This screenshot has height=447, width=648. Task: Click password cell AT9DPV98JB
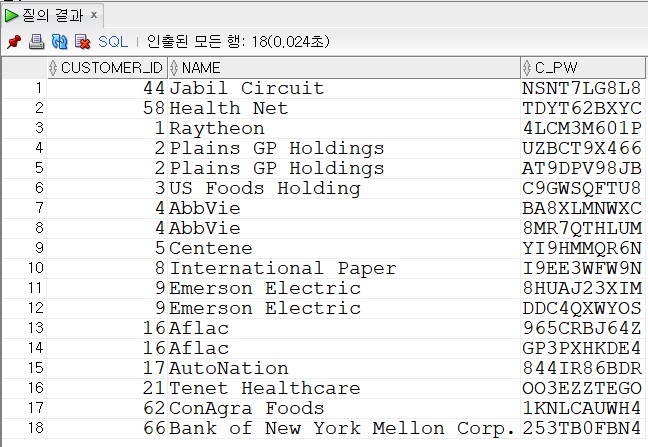tap(583, 168)
